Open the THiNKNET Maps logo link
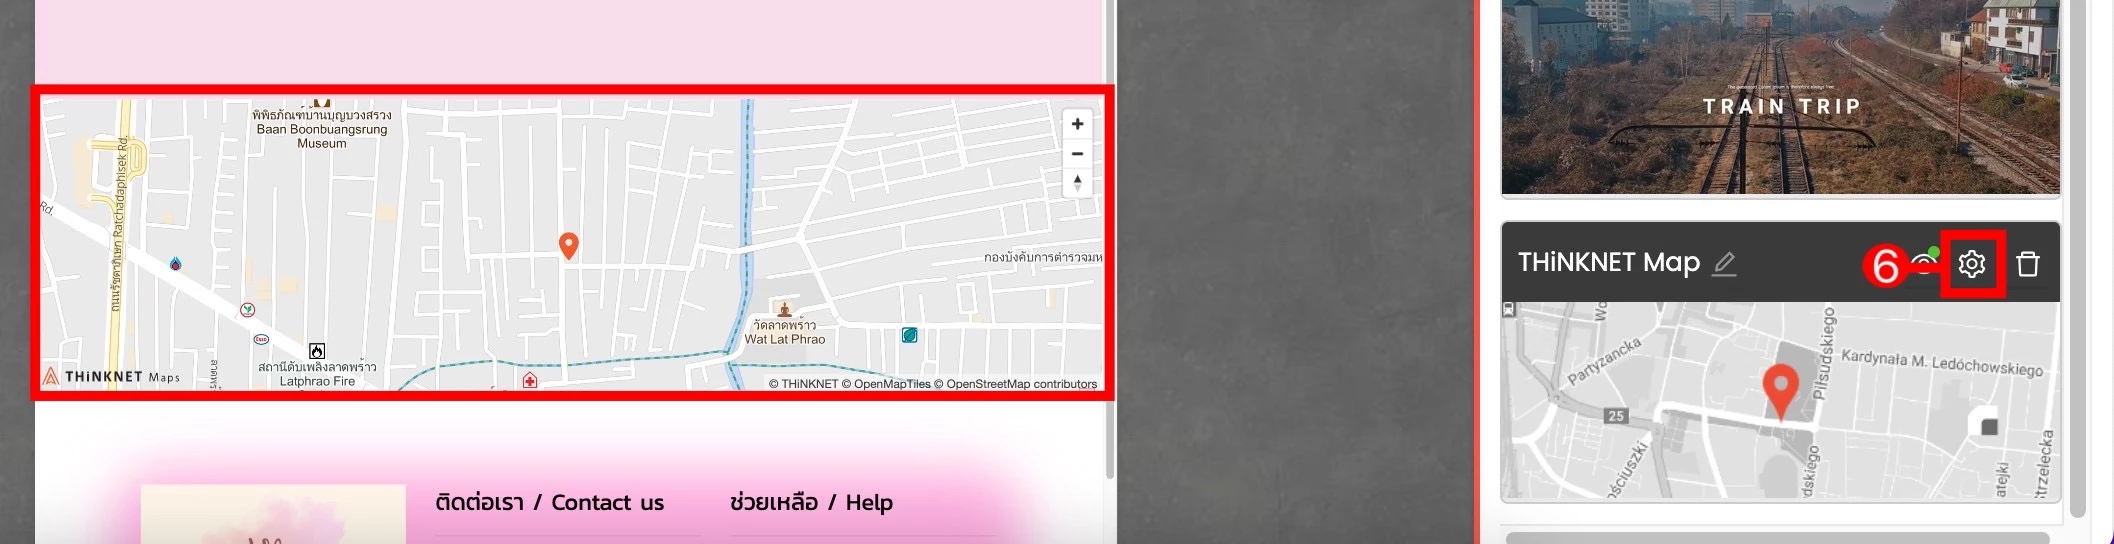This screenshot has height=544, width=2114. pos(112,377)
